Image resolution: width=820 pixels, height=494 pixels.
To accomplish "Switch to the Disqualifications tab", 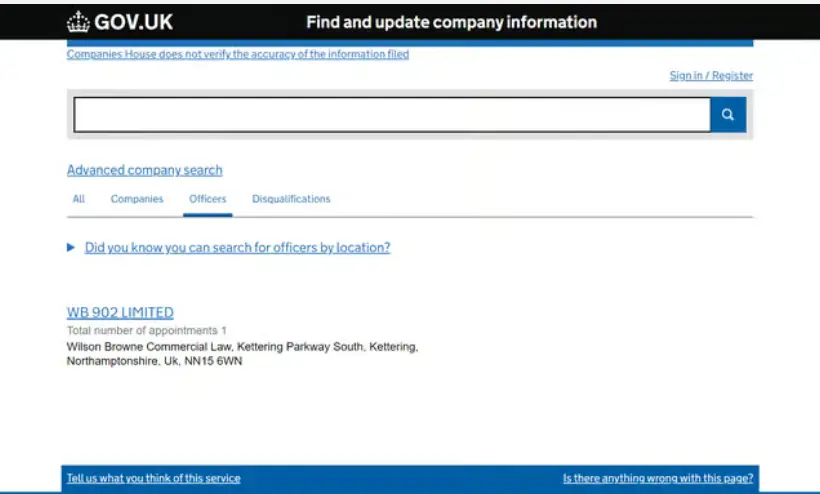I will [x=291, y=199].
